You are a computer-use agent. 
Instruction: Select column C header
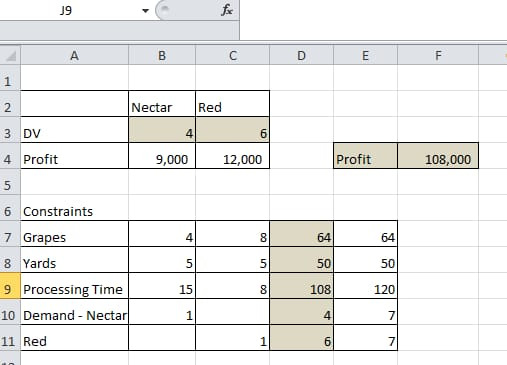click(233, 55)
